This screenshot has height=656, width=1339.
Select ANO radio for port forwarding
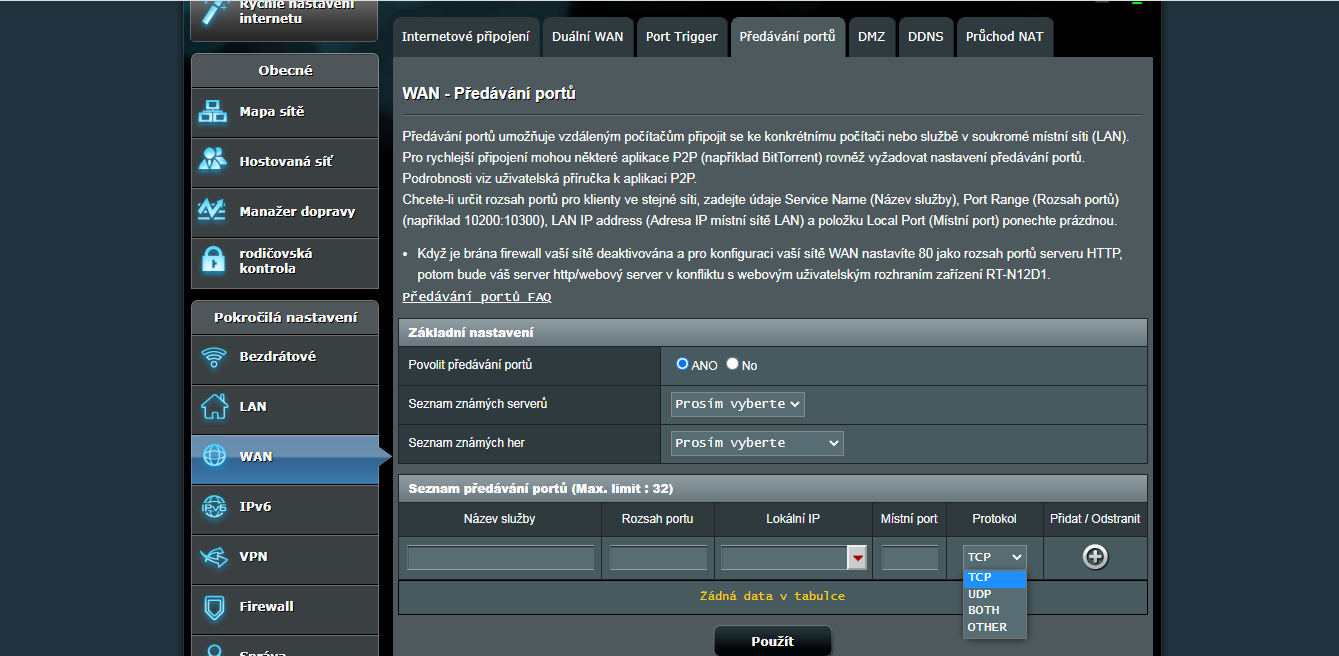point(682,364)
